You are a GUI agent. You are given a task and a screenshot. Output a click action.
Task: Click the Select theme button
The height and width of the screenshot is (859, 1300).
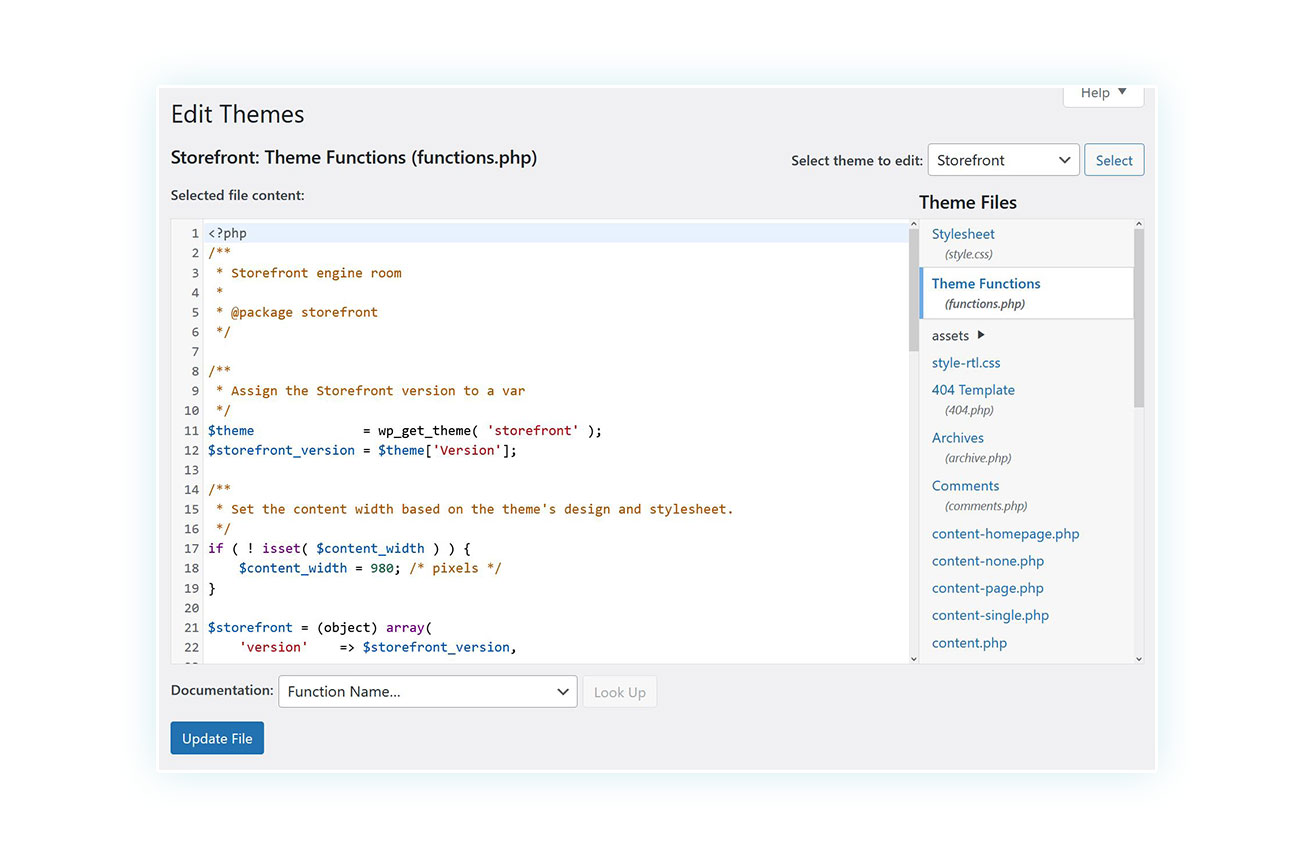(1114, 160)
